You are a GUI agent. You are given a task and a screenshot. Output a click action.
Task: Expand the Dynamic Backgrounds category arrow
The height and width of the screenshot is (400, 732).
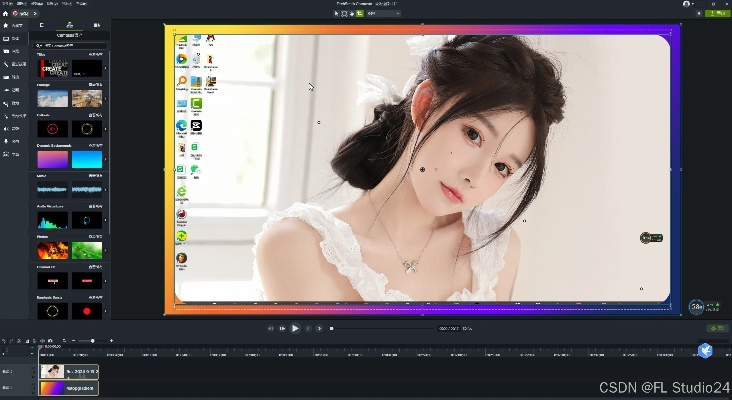point(107,159)
